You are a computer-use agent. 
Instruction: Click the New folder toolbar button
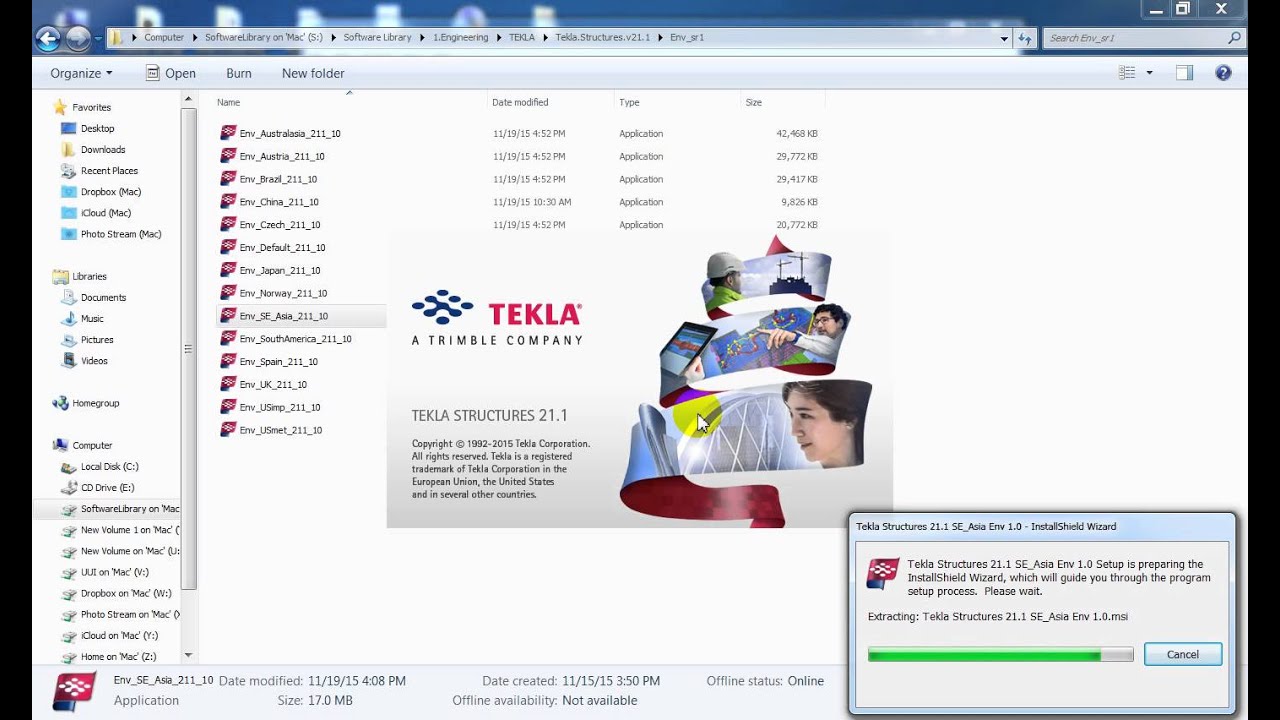[x=313, y=73]
